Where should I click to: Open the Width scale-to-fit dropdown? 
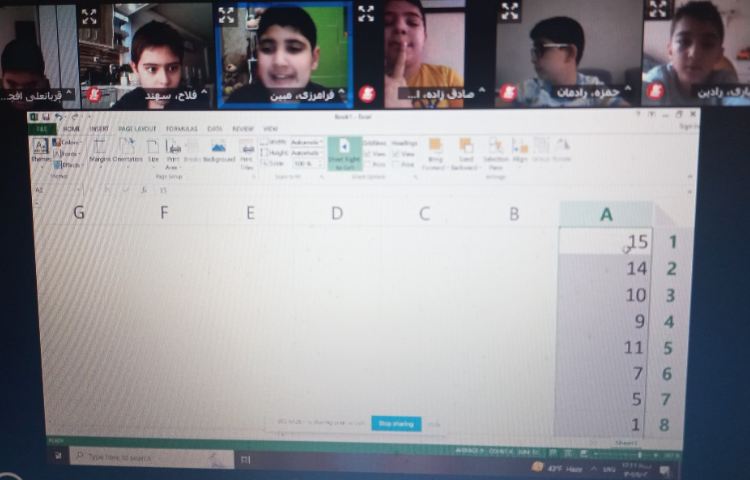pos(307,142)
